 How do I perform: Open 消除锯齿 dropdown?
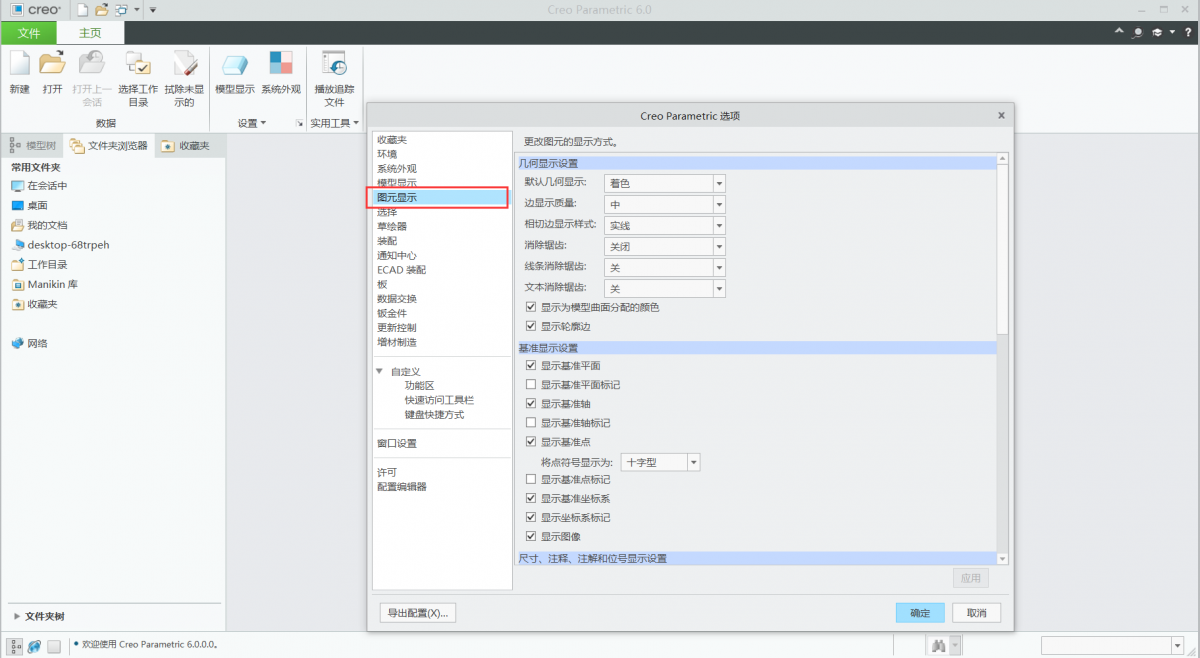click(665, 247)
